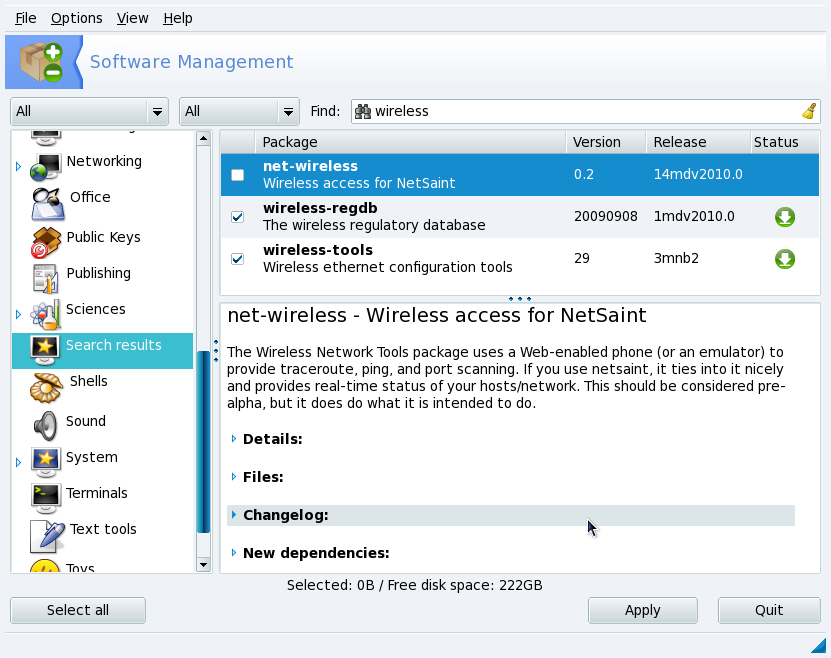Select the Publishing category label

click(x=99, y=273)
